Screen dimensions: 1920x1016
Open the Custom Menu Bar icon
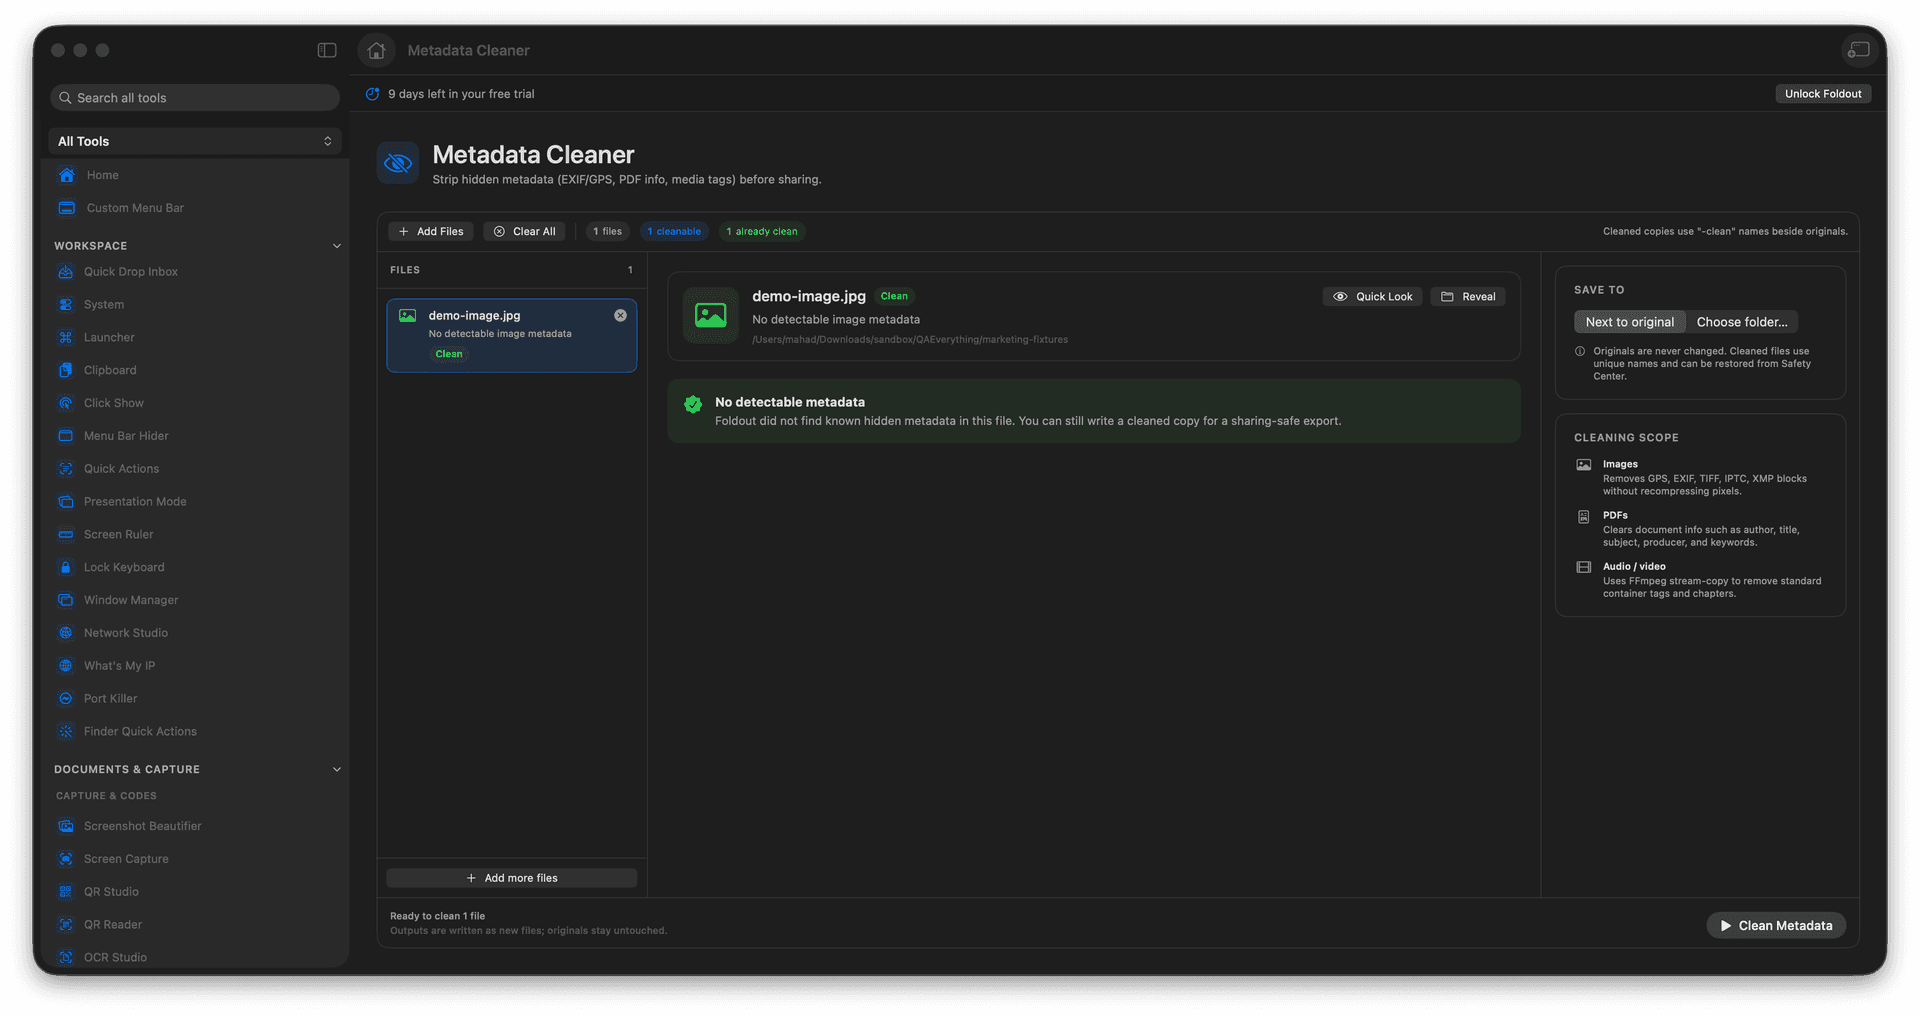67,208
